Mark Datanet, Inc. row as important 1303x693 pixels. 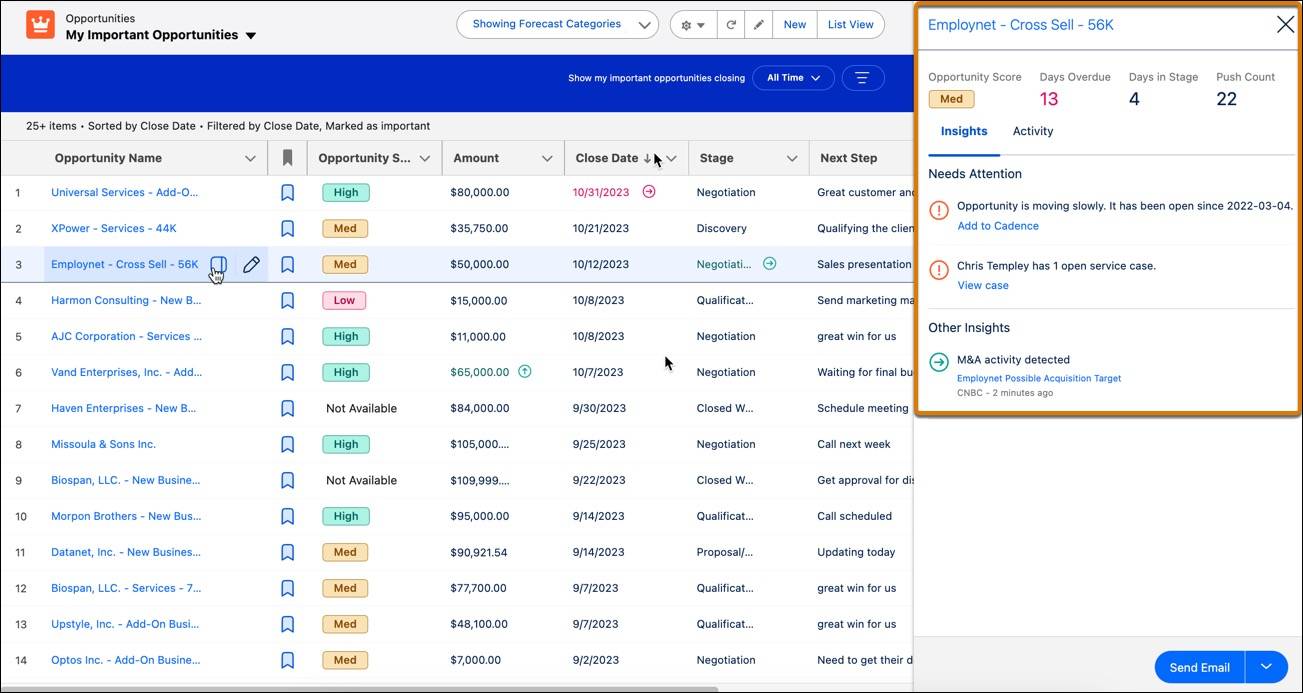[287, 552]
